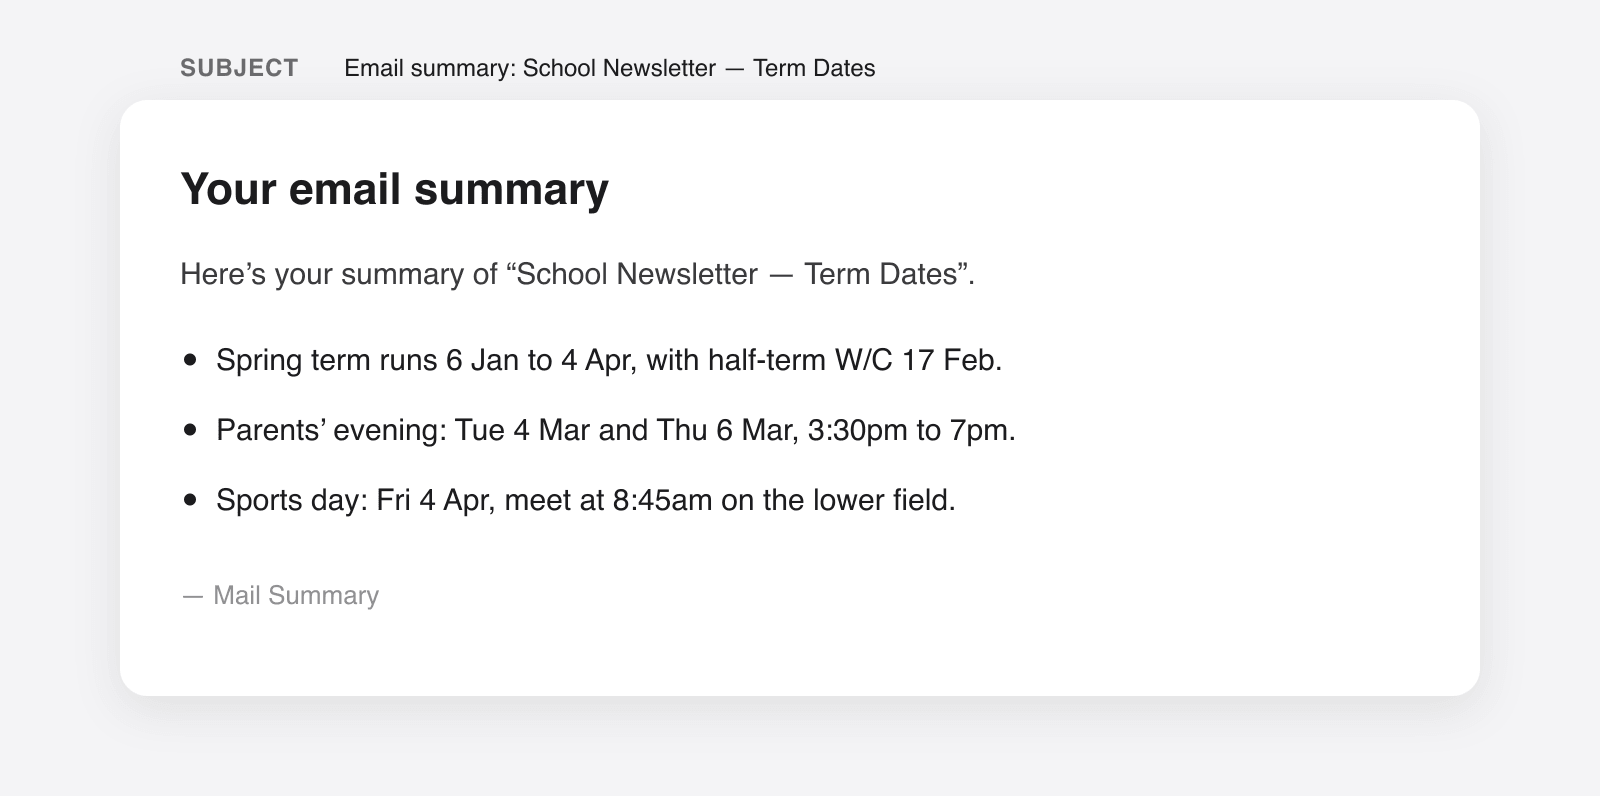Click the "Your email summary" heading
The height and width of the screenshot is (796, 1600).
(394, 189)
